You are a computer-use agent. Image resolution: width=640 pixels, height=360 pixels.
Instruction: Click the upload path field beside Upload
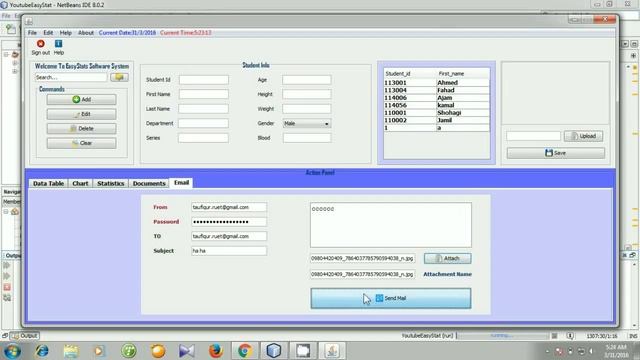point(533,136)
